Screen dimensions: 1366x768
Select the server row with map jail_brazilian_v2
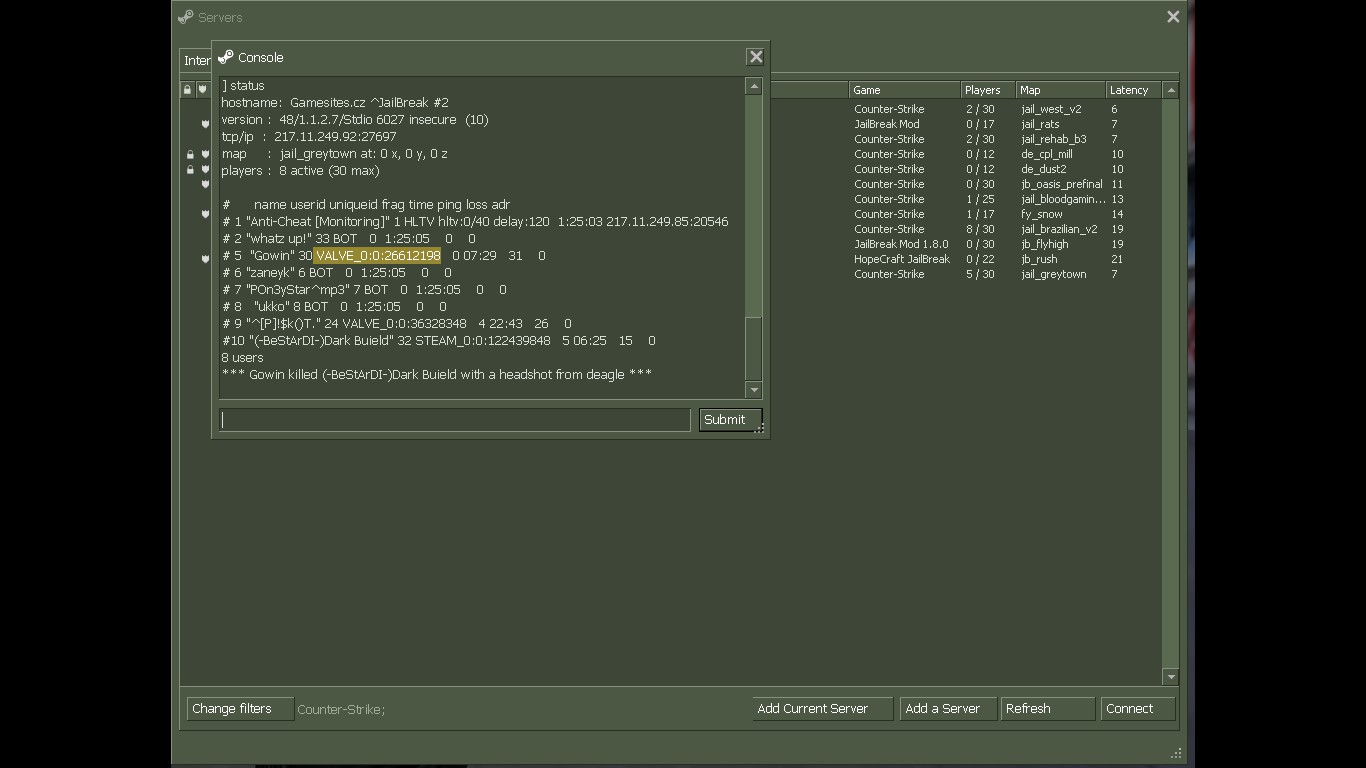tap(671, 229)
